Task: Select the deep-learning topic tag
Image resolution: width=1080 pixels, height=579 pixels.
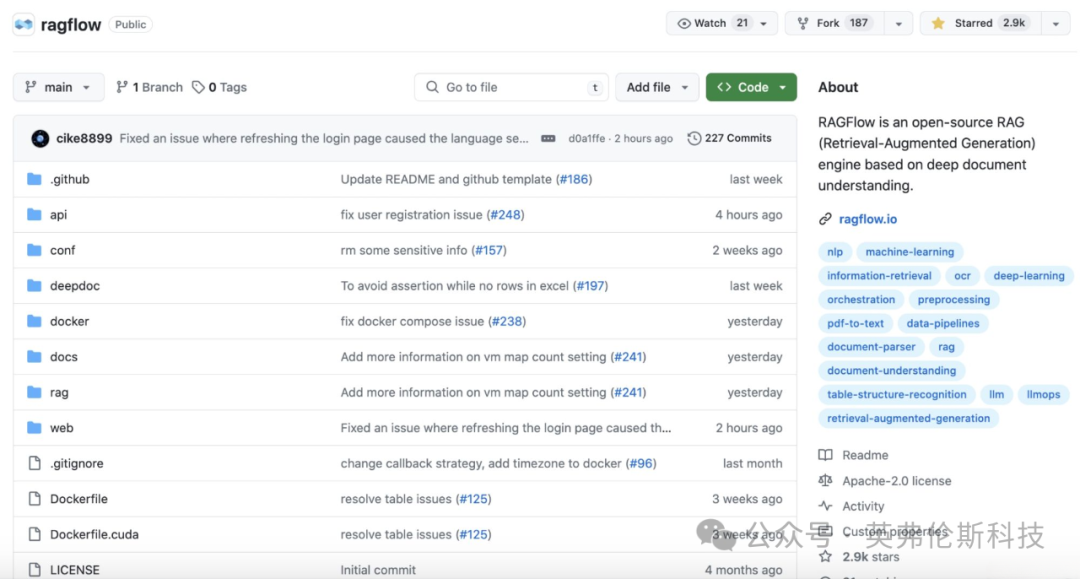Action: point(1028,275)
